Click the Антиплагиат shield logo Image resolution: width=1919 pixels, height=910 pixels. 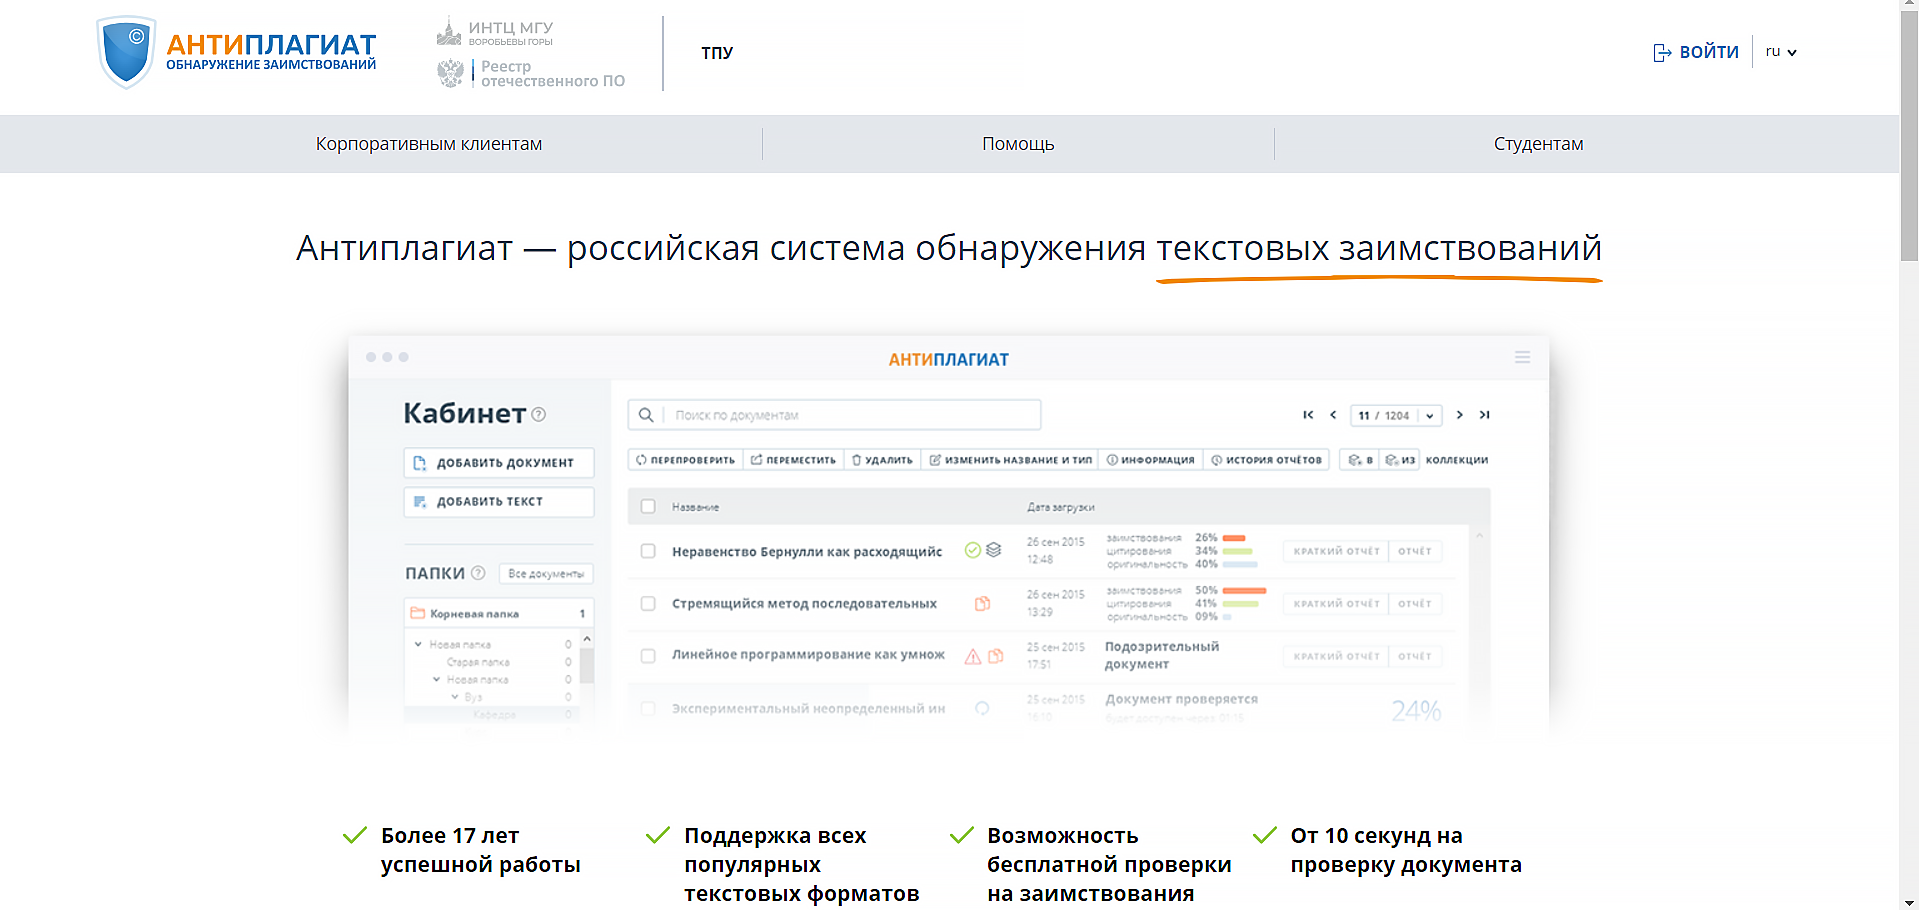(x=126, y=52)
